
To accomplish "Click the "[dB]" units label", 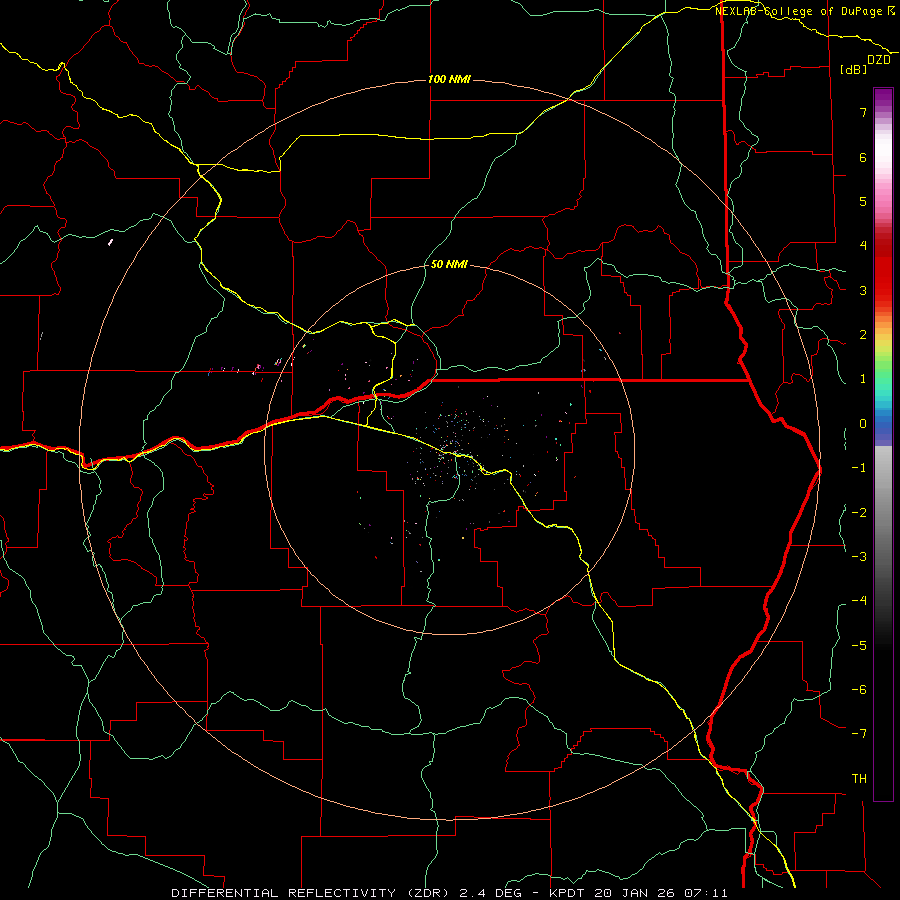I will (x=853, y=69).
